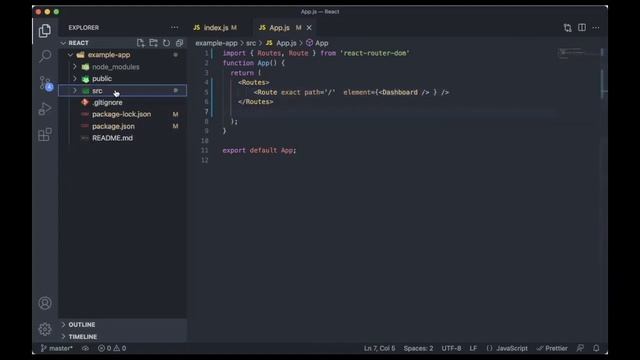The height and width of the screenshot is (360, 640).
Task: Close the App.js tab
Action: 309,28
